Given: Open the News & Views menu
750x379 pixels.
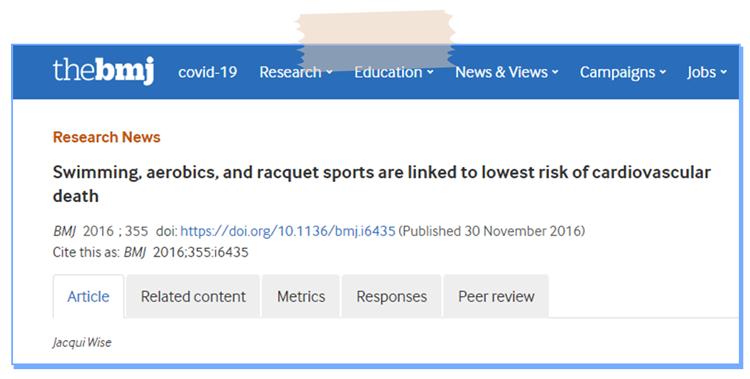Looking at the screenshot, I should [x=501, y=72].
